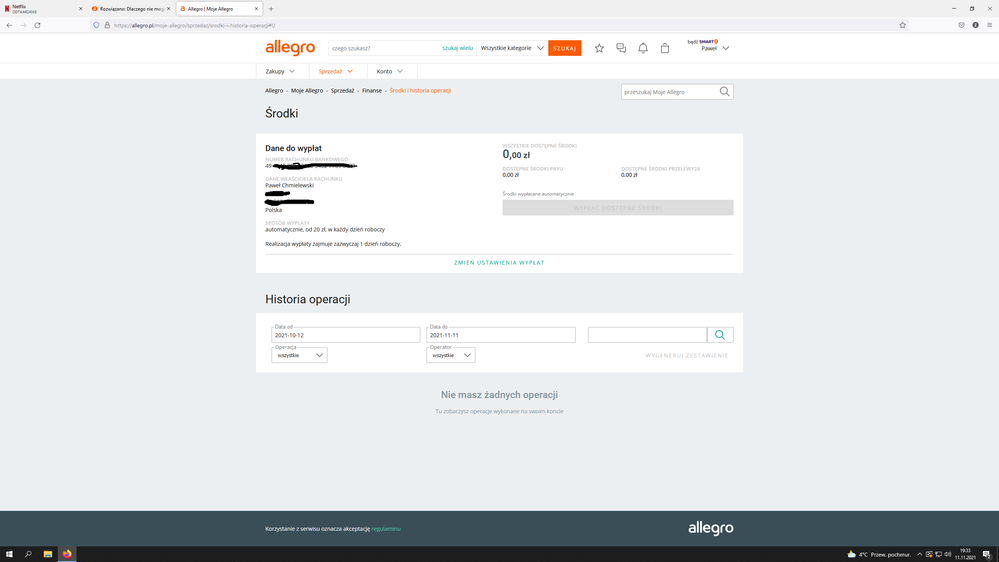The image size is (999, 562).
Task: Reload the page in browser toolbar
Action: (x=38, y=25)
